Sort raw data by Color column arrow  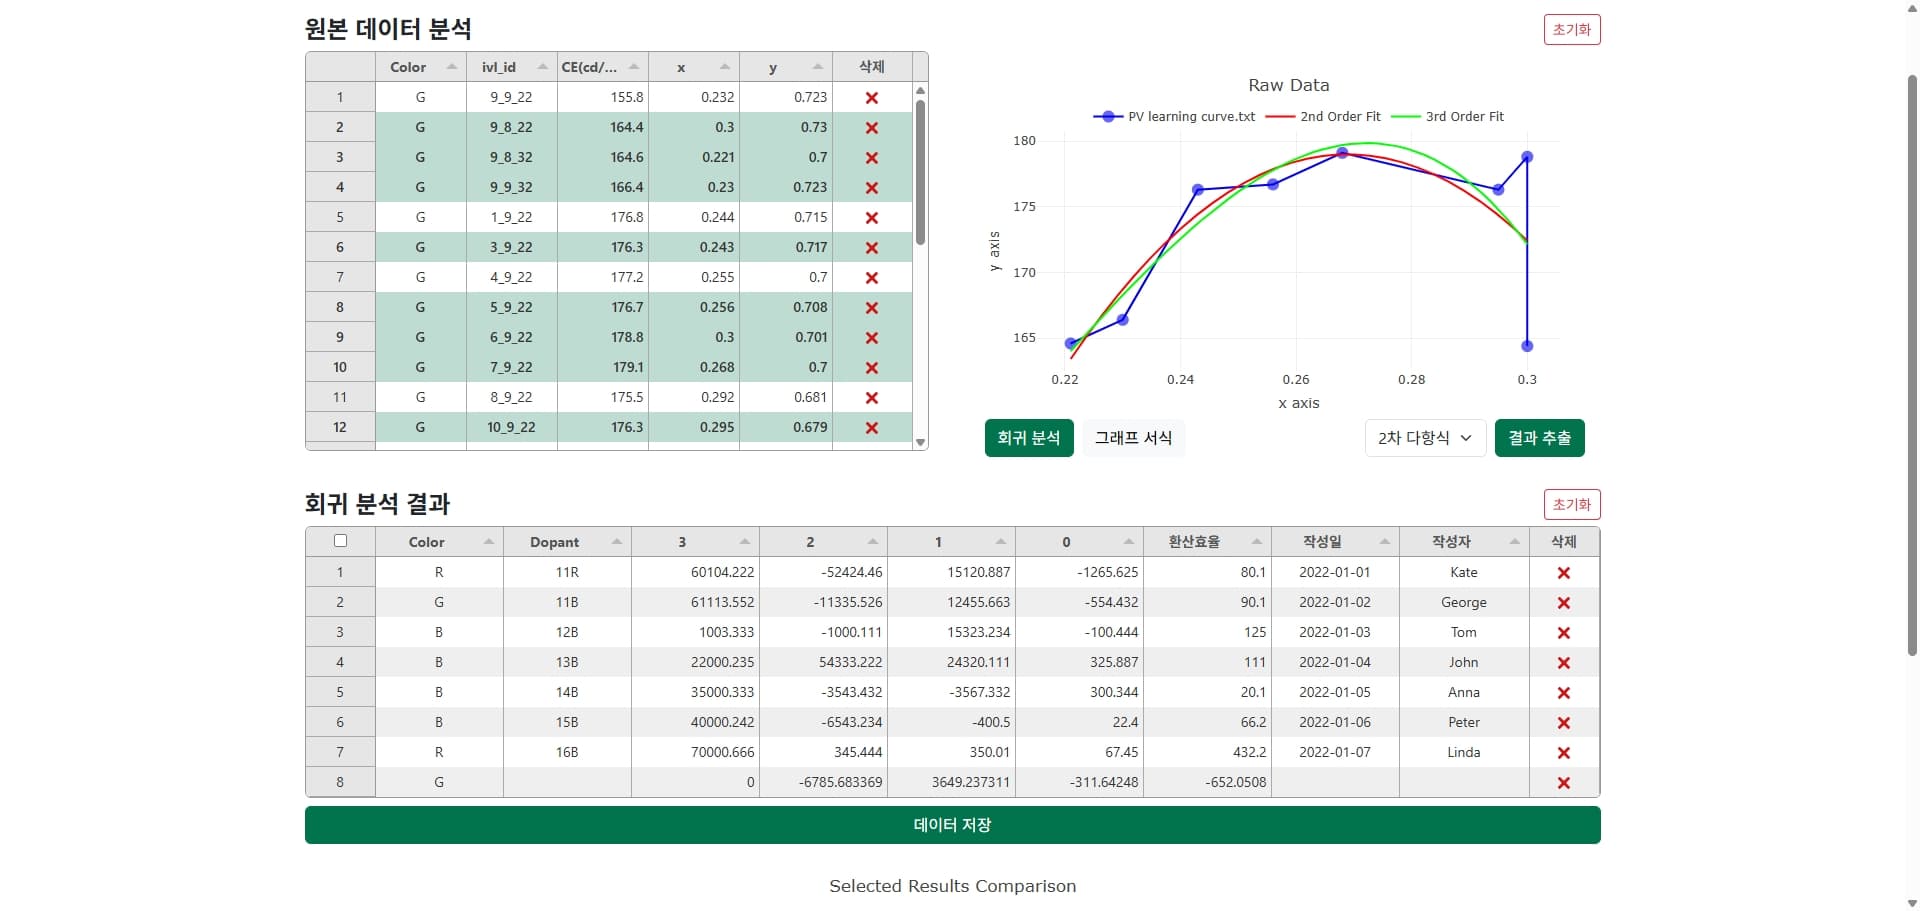coord(451,67)
